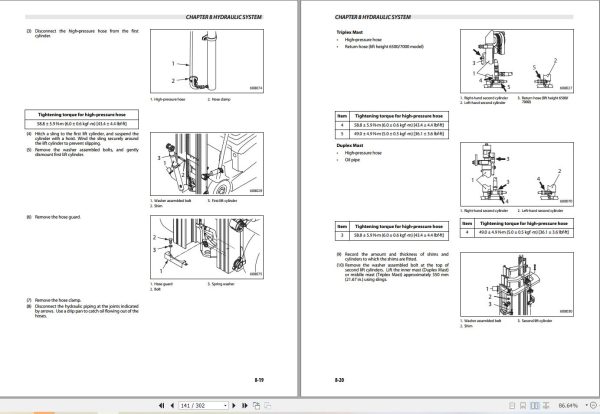Select single page view mode
This screenshot has width=600, height=414.
[x=512, y=405]
